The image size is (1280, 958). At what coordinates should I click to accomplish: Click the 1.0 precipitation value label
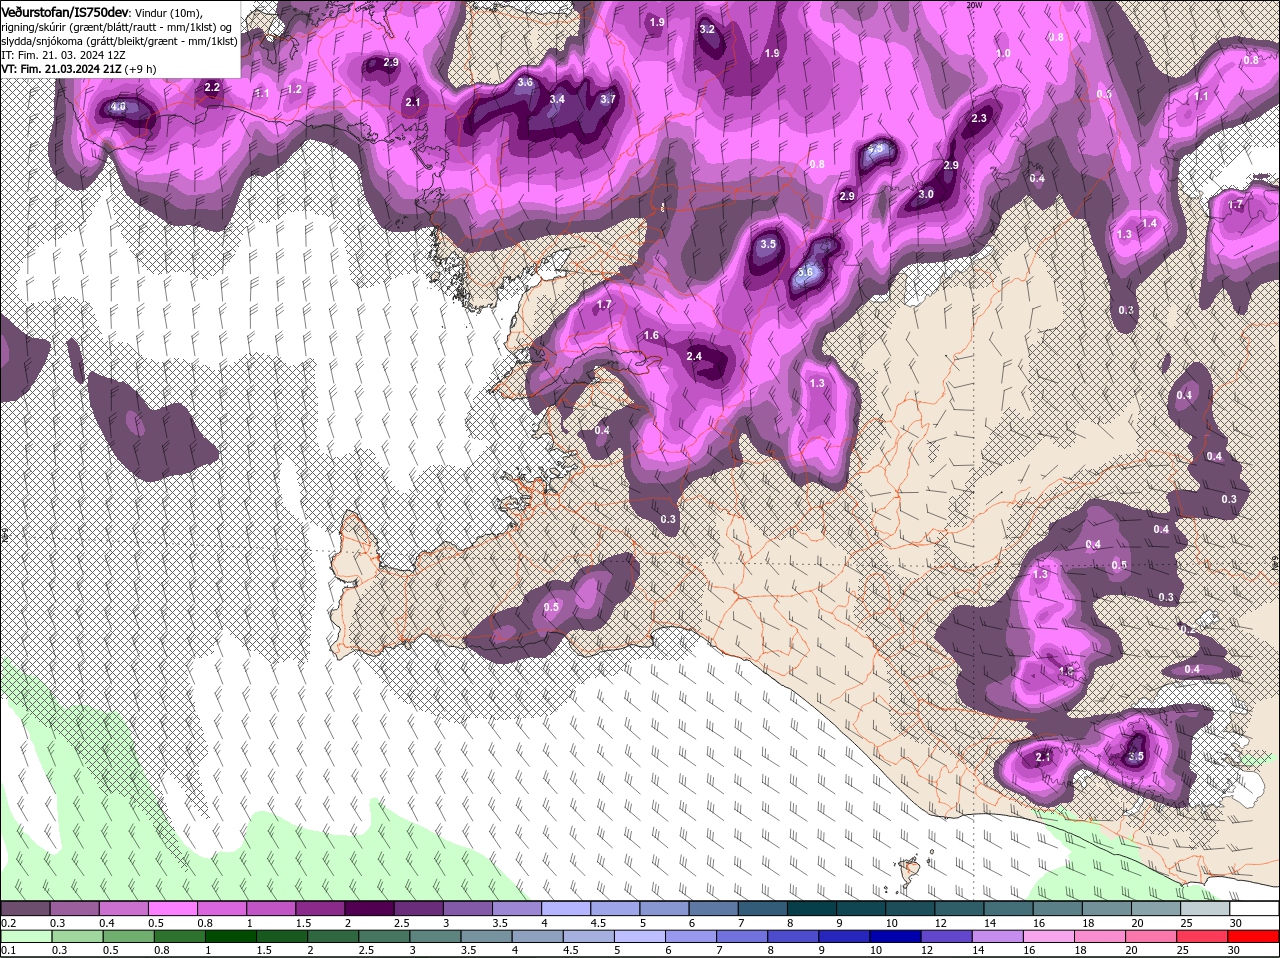point(1003,53)
